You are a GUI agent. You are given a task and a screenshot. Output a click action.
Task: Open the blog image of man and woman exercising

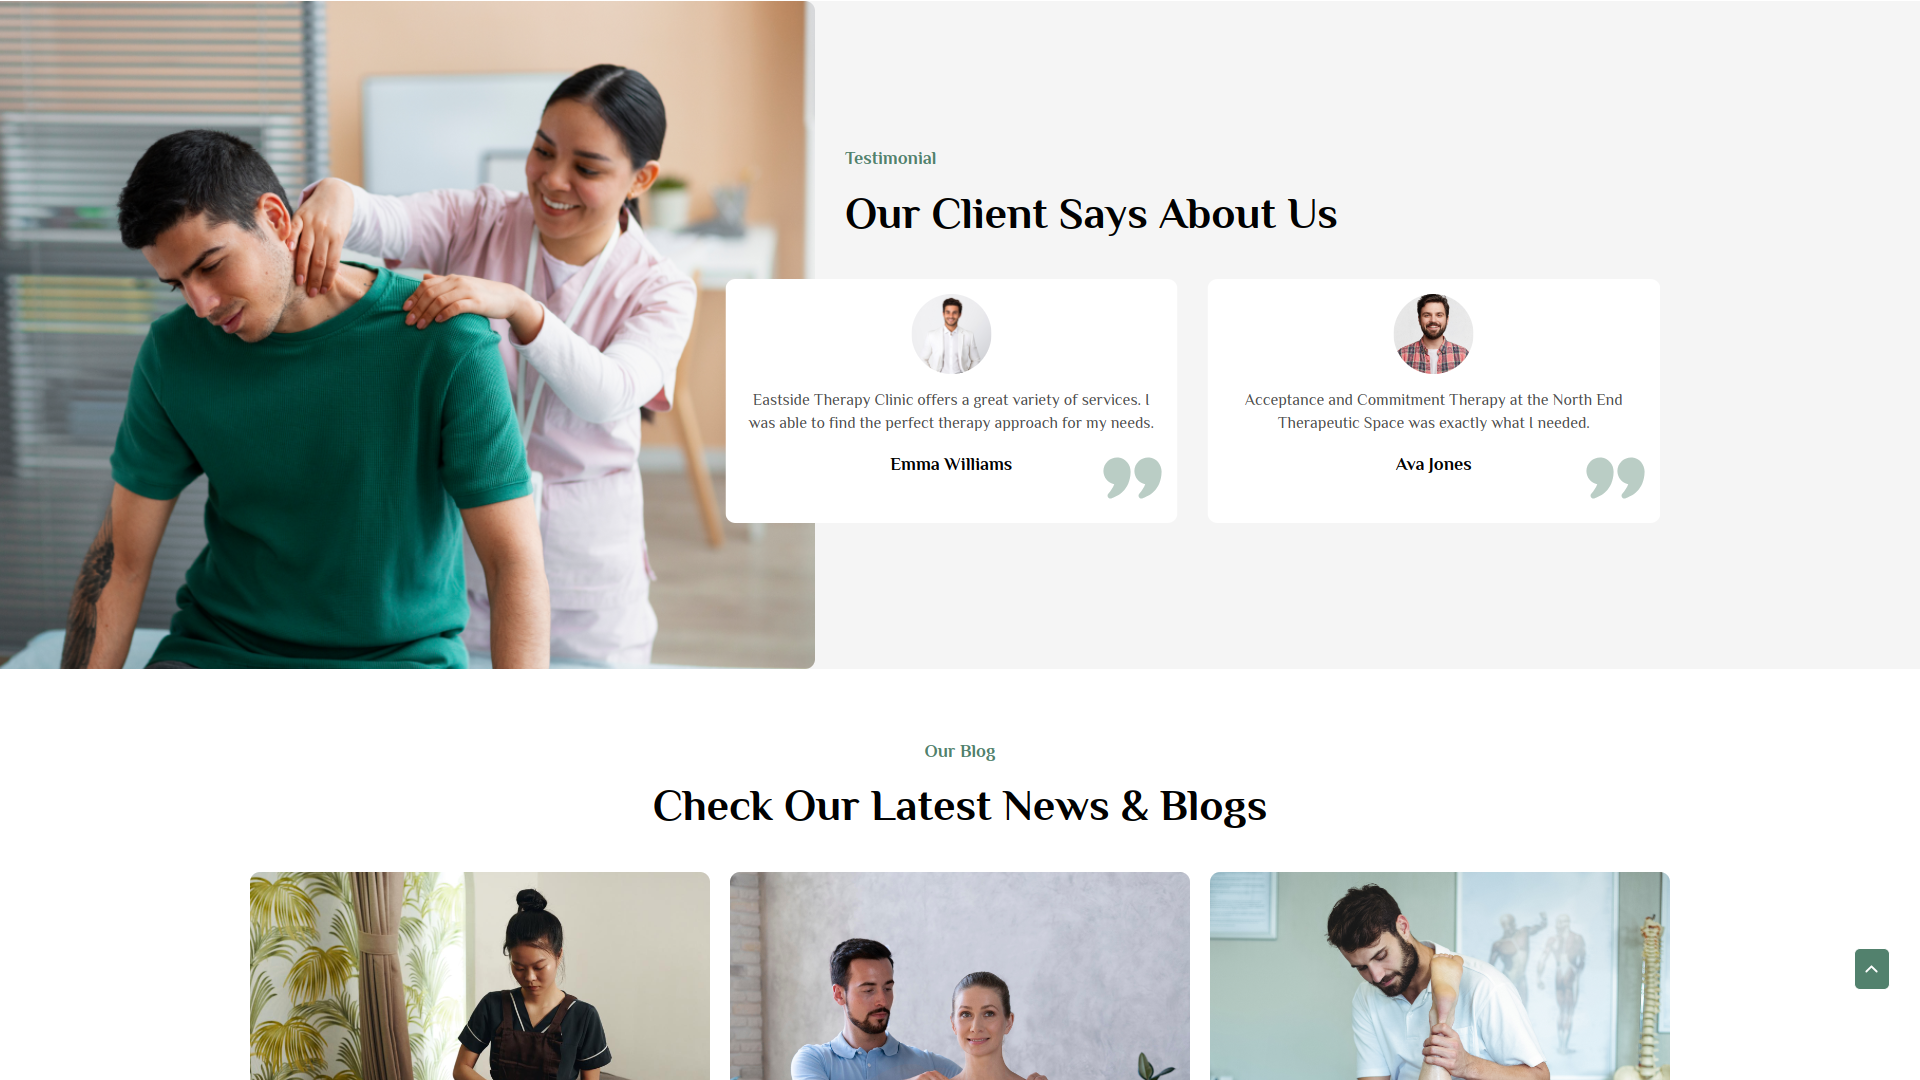pos(960,976)
